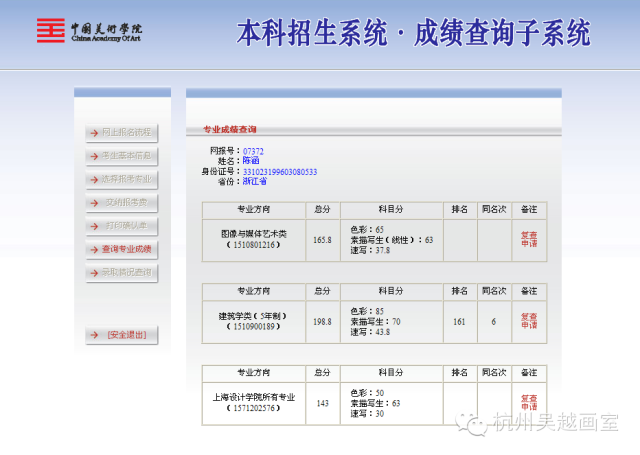640x455 pixels.
Task: Click the 速写：43.8 score line
Action: 370,332
